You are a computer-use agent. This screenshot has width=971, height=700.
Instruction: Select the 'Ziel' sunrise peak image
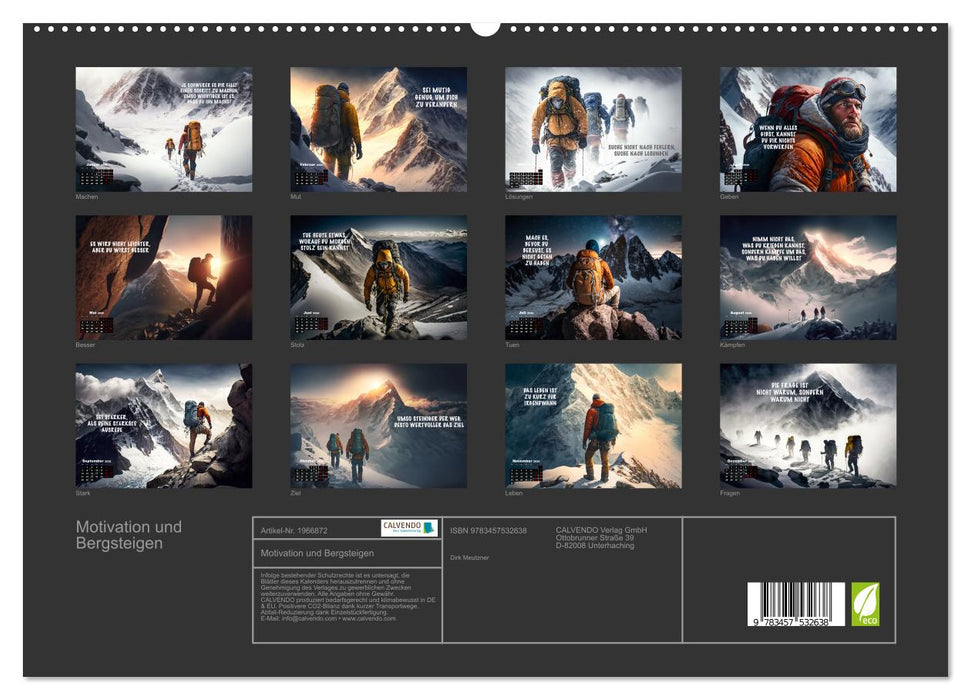click(378, 425)
